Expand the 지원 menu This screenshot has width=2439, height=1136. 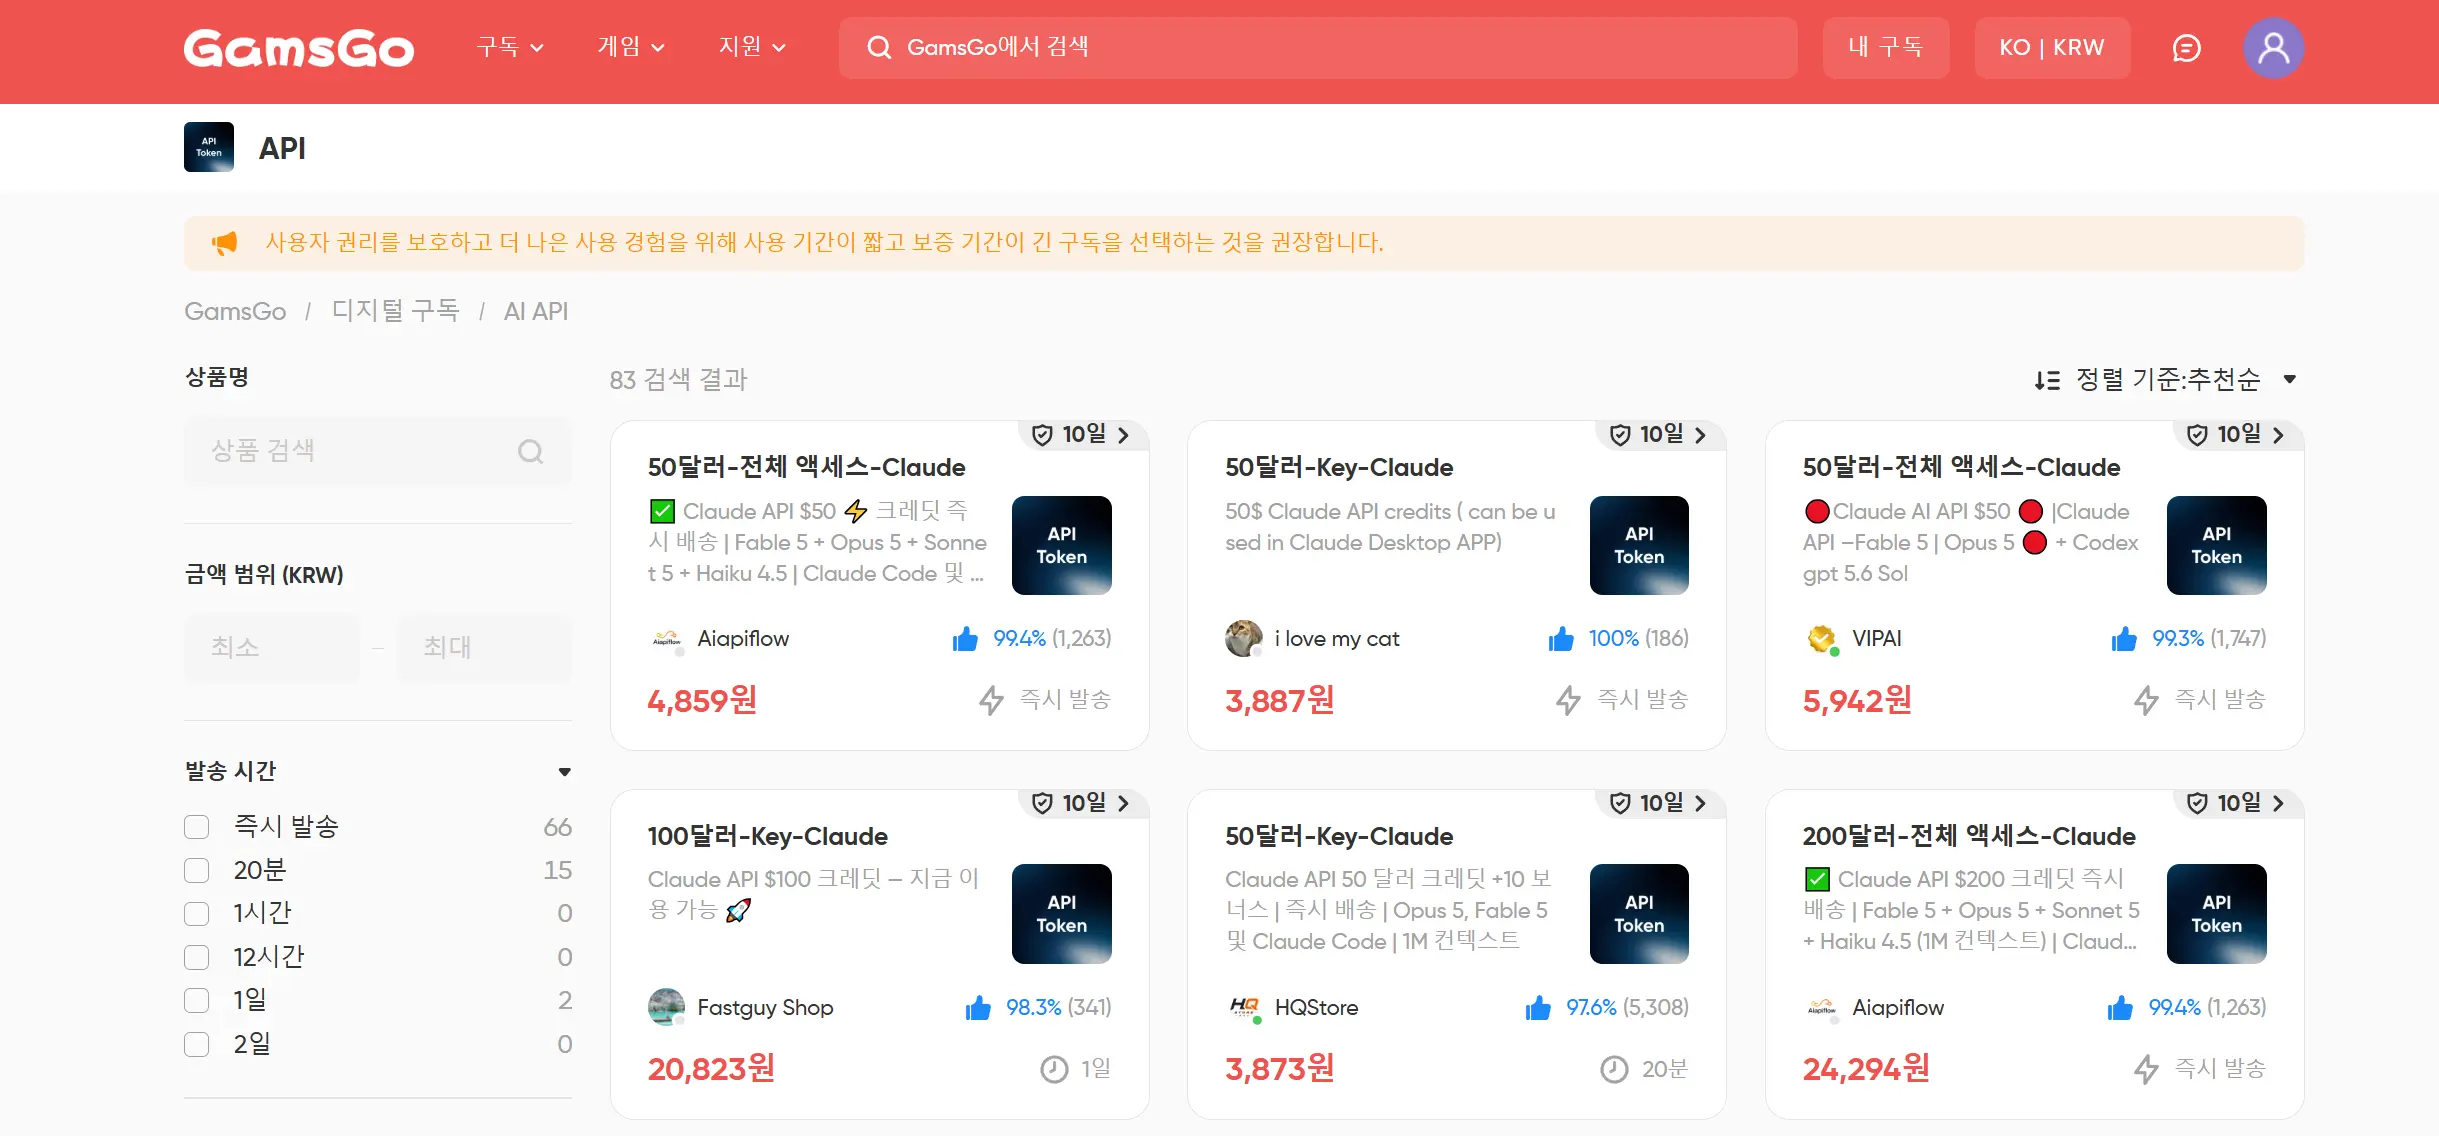[x=752, y=47]
